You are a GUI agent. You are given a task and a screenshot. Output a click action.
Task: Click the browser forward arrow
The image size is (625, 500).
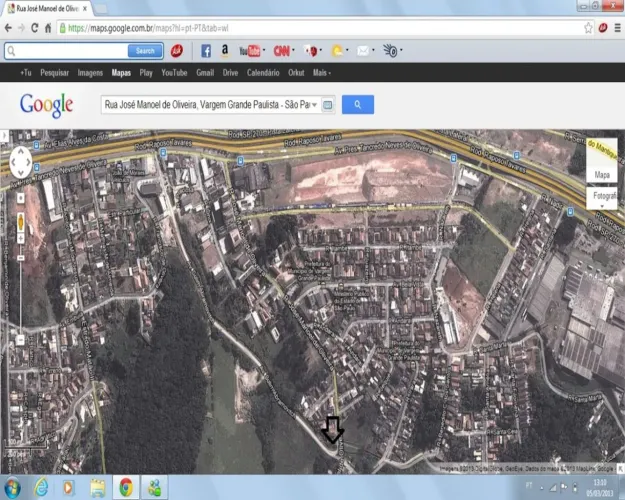[x=21, y=28]
